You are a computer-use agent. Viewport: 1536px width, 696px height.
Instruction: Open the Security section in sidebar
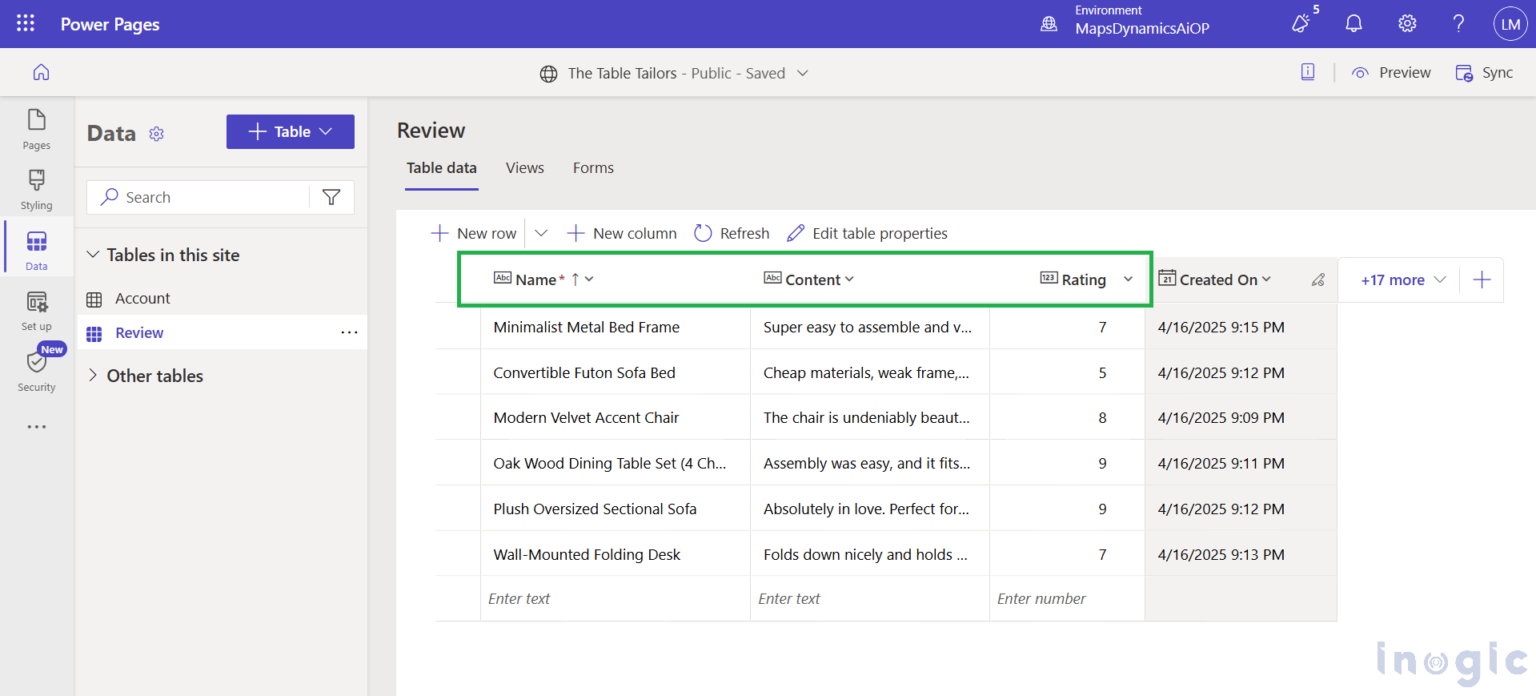click(36, 368)
